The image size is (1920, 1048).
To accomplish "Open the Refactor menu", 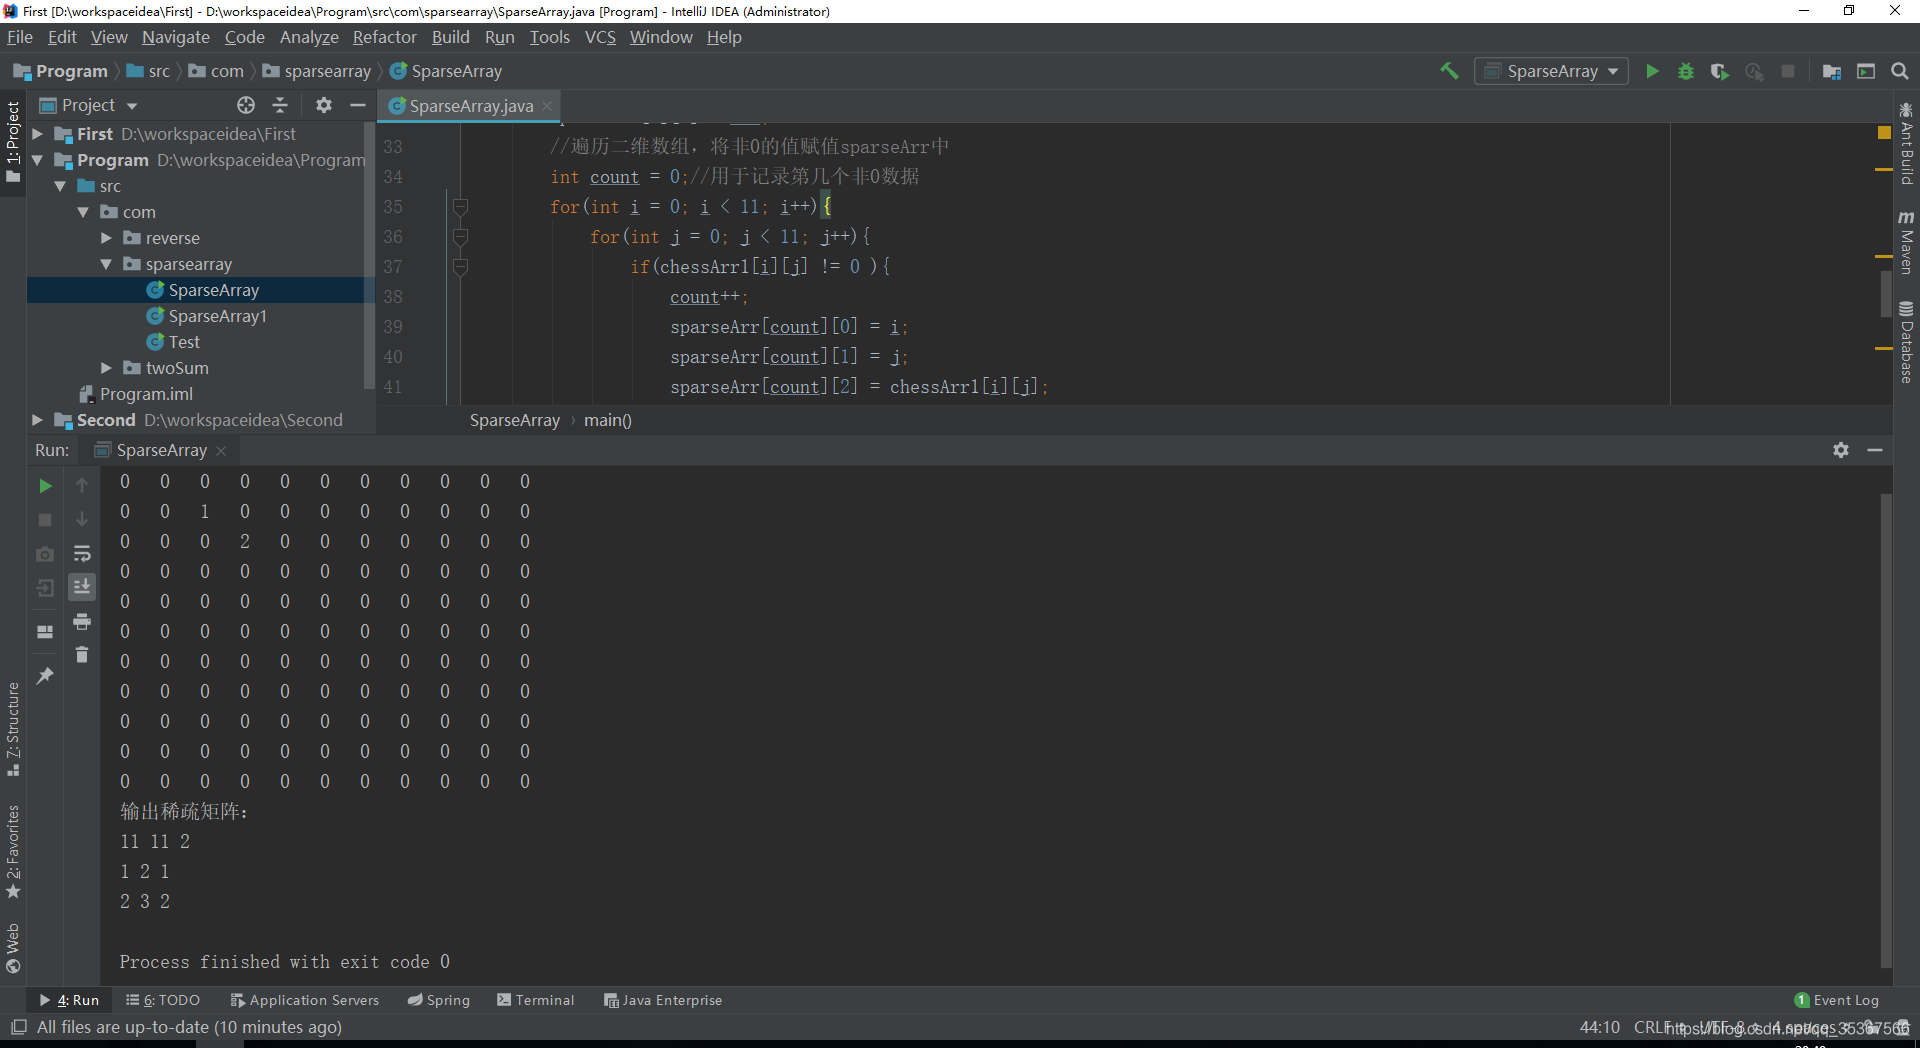I will [x=384, y=37].
